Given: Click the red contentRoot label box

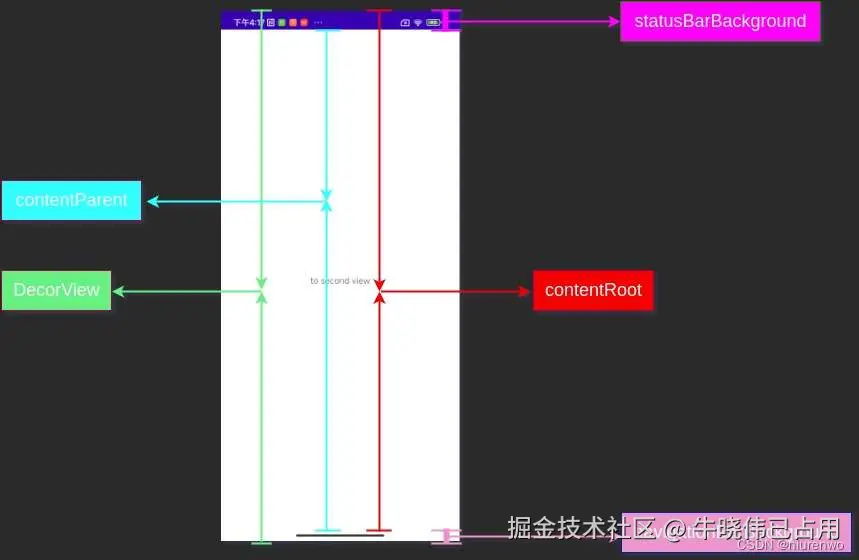Looking at the screenshot, I should 593,290.
